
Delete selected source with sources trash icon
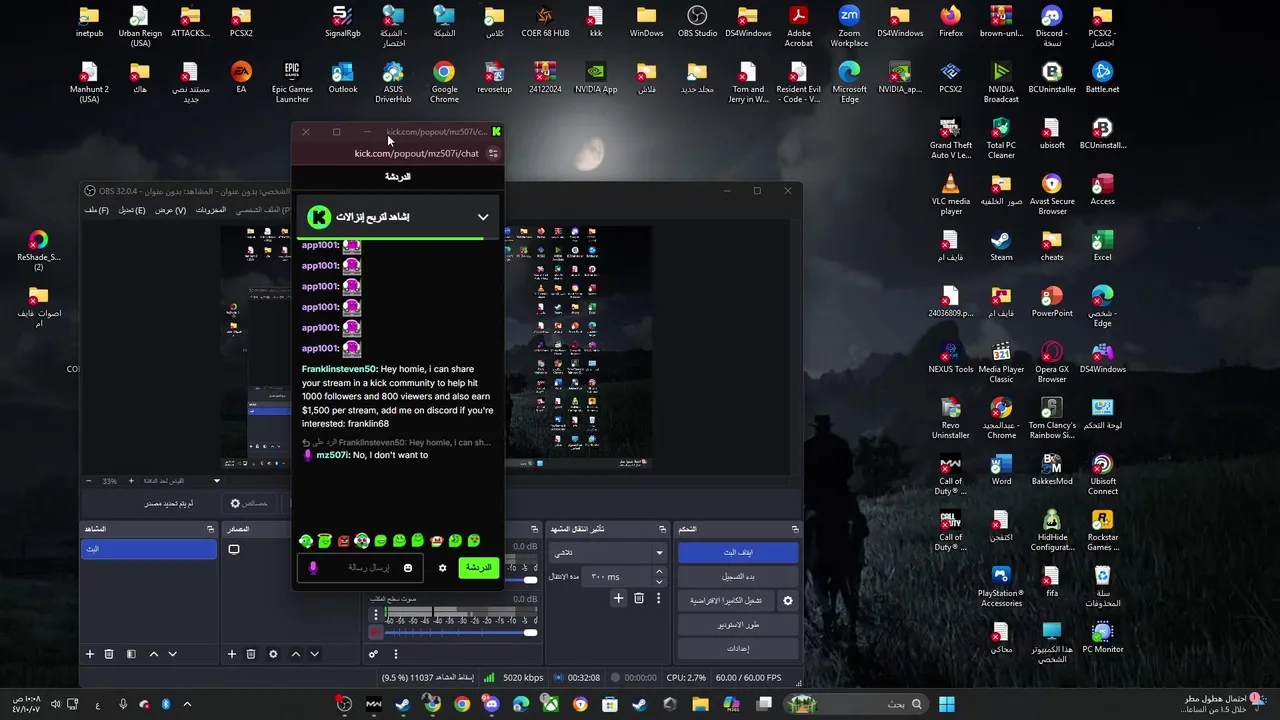[x=251, y=654]
